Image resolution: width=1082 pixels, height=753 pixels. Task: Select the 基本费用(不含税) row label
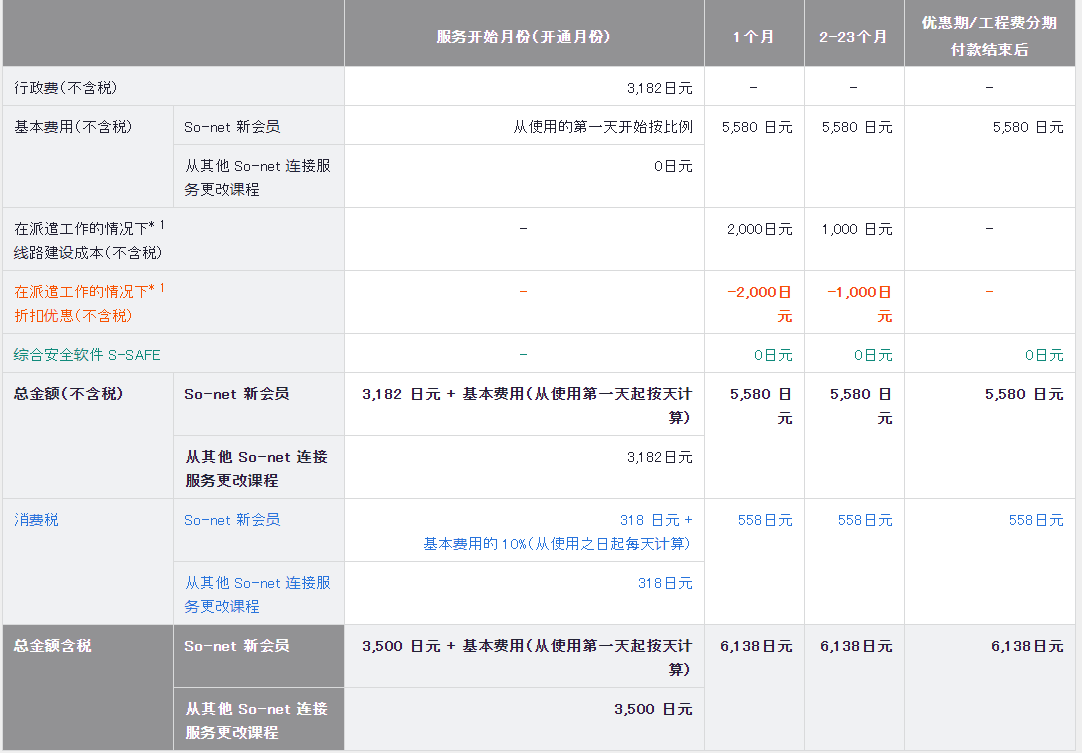[73, 127]
